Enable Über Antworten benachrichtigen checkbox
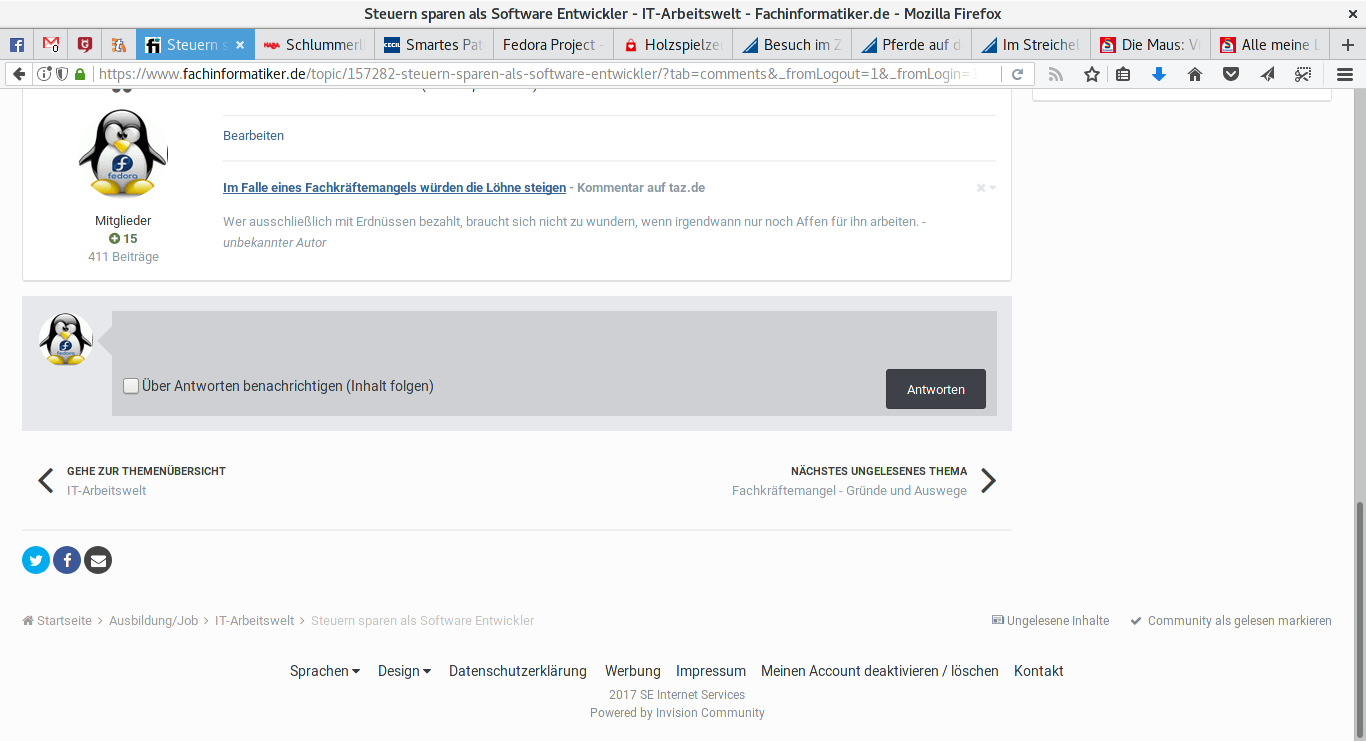 [131, 386]
